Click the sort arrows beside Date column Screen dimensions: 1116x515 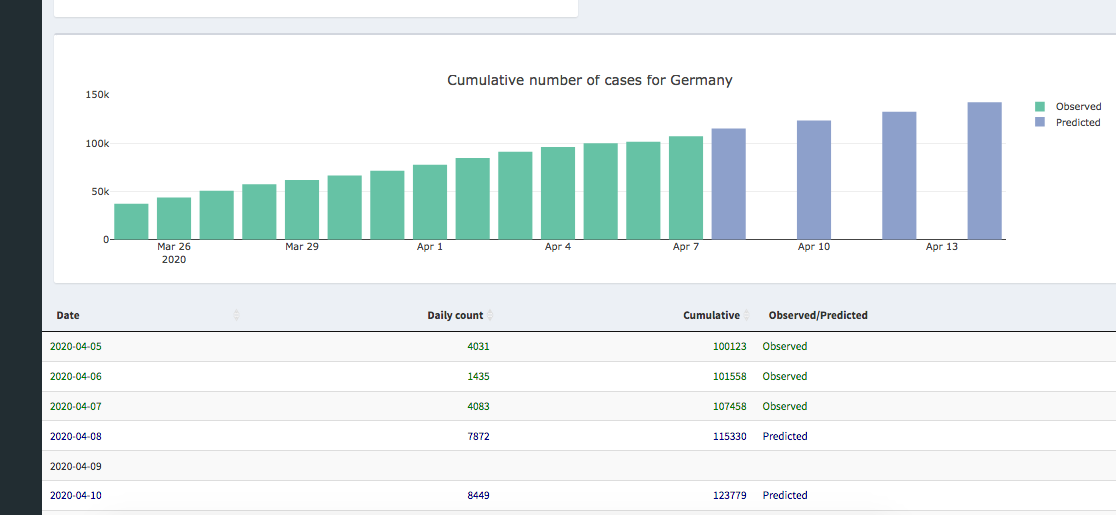237,315
